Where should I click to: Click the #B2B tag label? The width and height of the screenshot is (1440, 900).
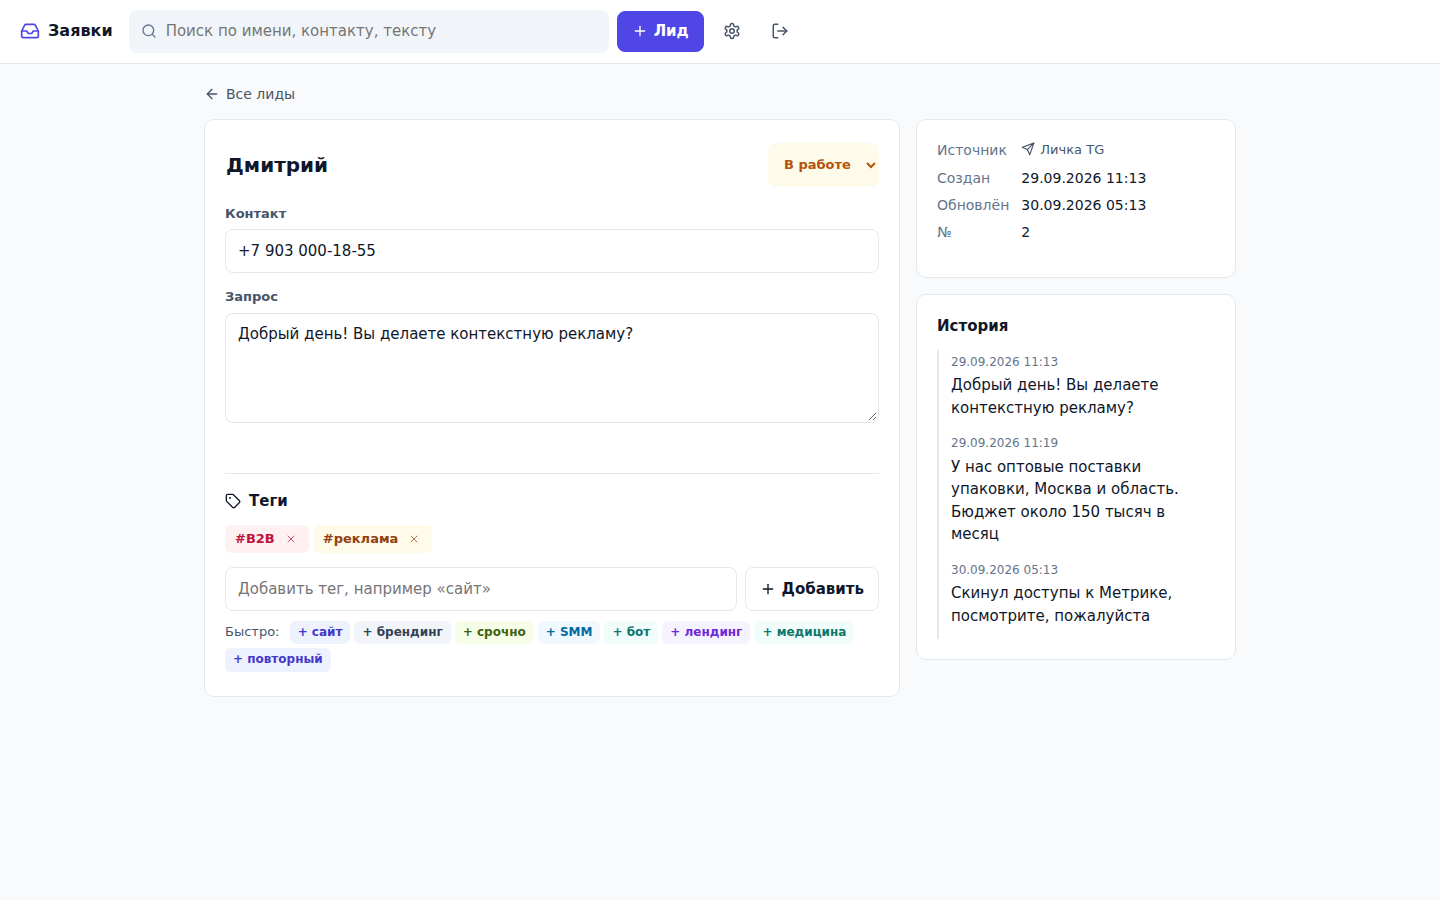tap(254, 539)
